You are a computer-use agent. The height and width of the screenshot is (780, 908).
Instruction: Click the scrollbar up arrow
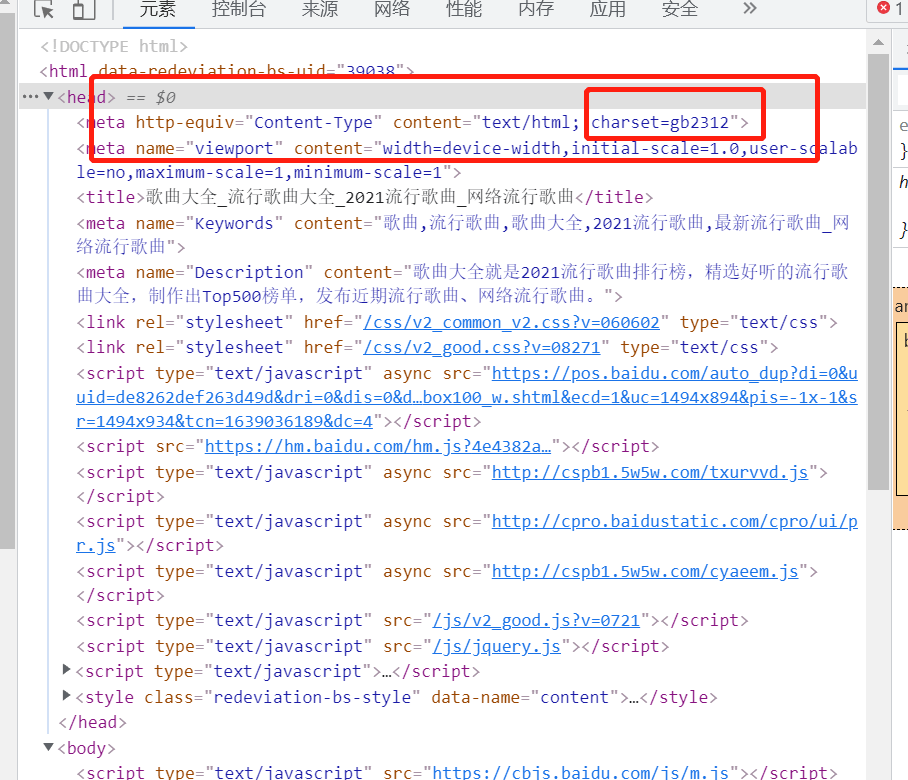click(878, 42)
